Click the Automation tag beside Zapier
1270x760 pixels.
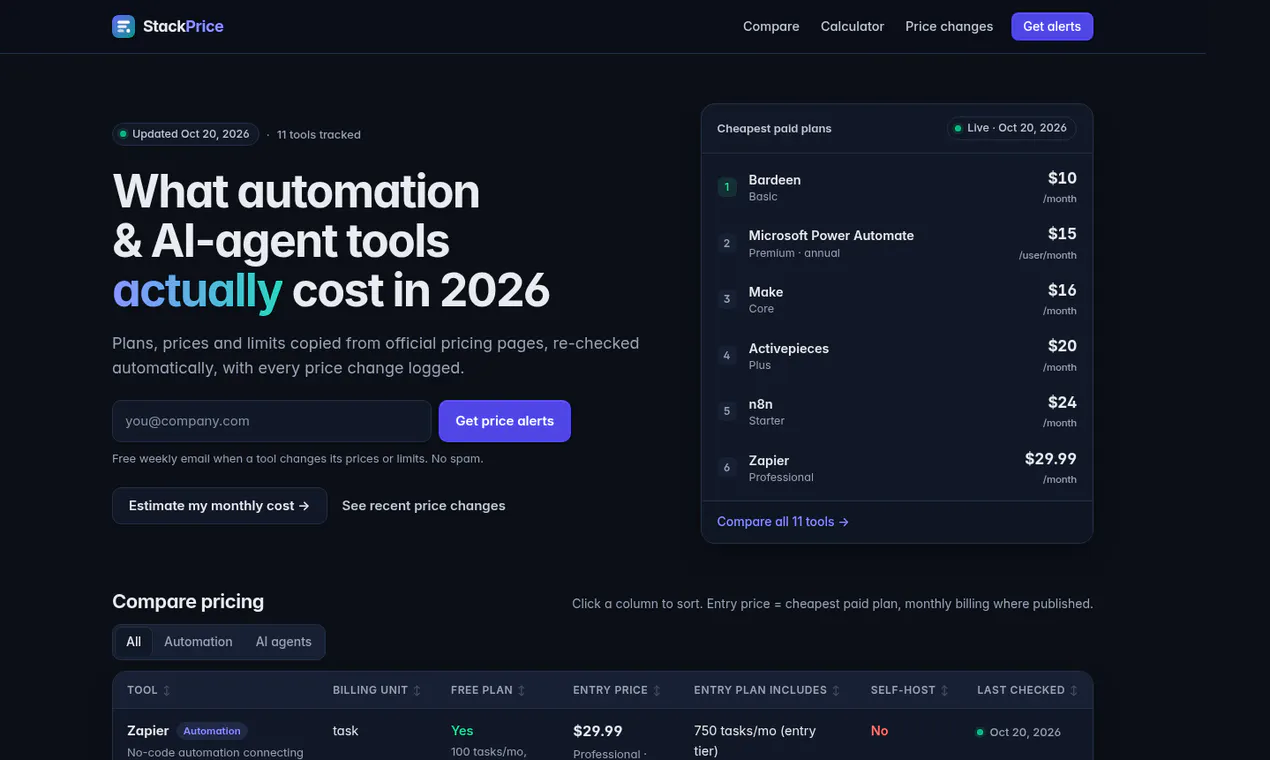click(212, 731)
